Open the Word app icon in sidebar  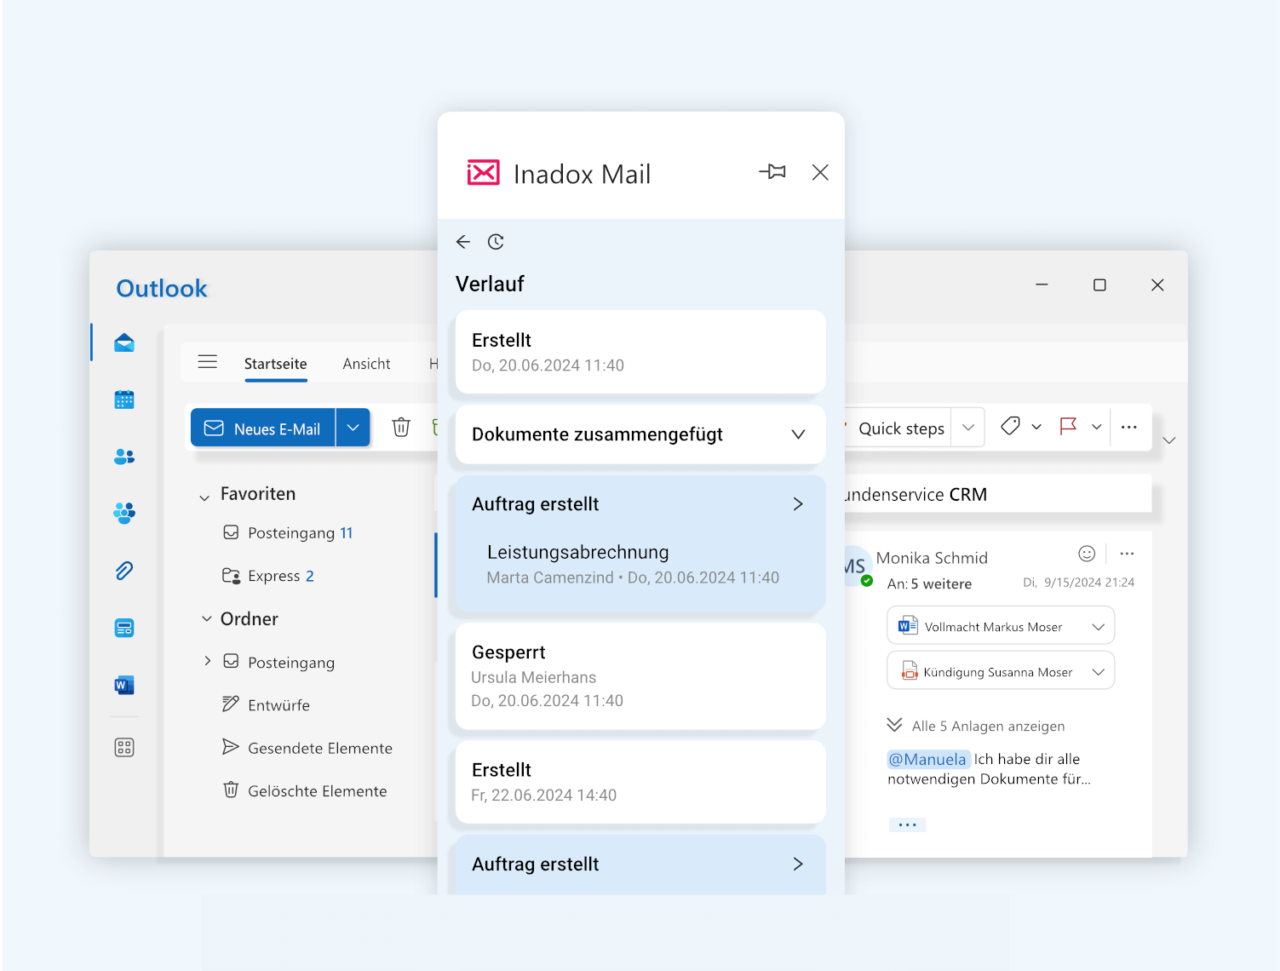[124, 685]
